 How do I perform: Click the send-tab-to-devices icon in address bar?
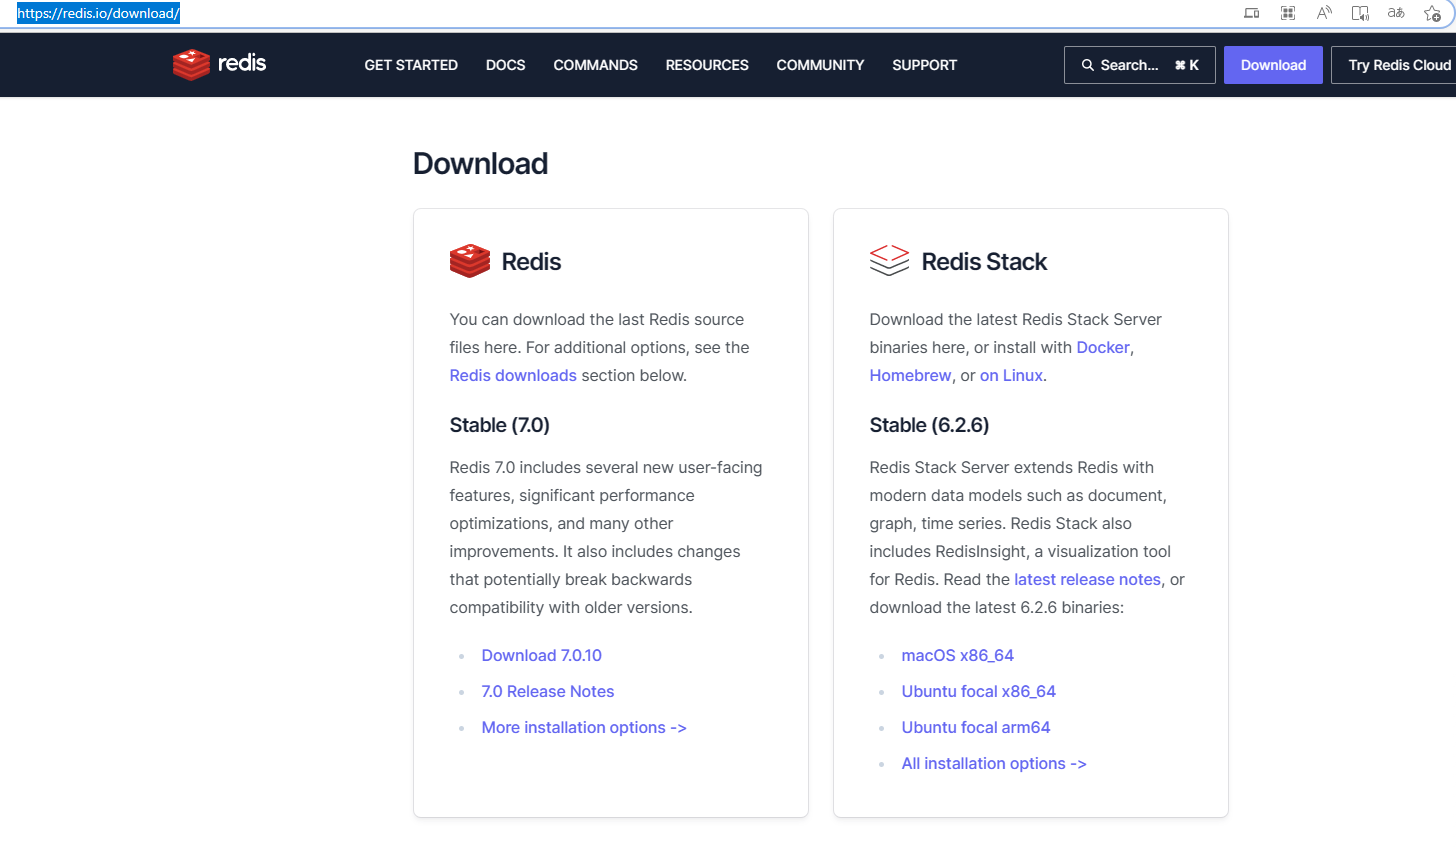tap(1251, 13)
